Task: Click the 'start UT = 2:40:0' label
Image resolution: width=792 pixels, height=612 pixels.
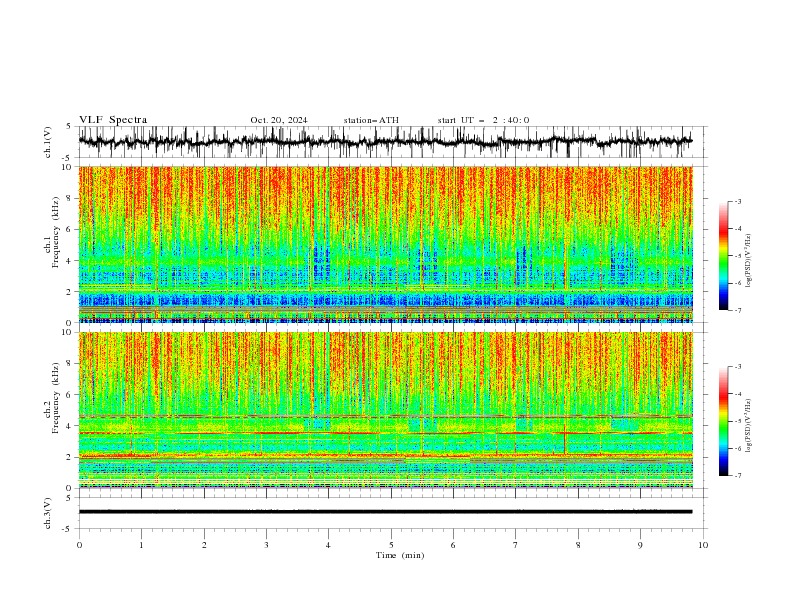Action: tap(483, 120)
